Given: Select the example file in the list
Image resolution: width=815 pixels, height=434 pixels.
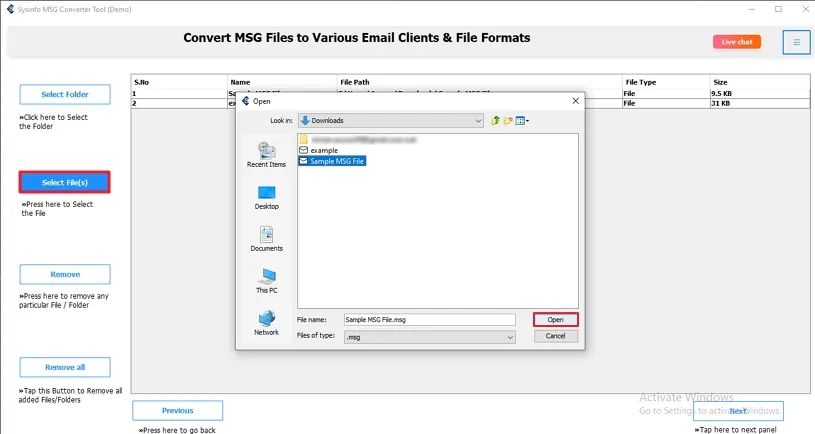Looking at the screenshot, I should 319,150.
